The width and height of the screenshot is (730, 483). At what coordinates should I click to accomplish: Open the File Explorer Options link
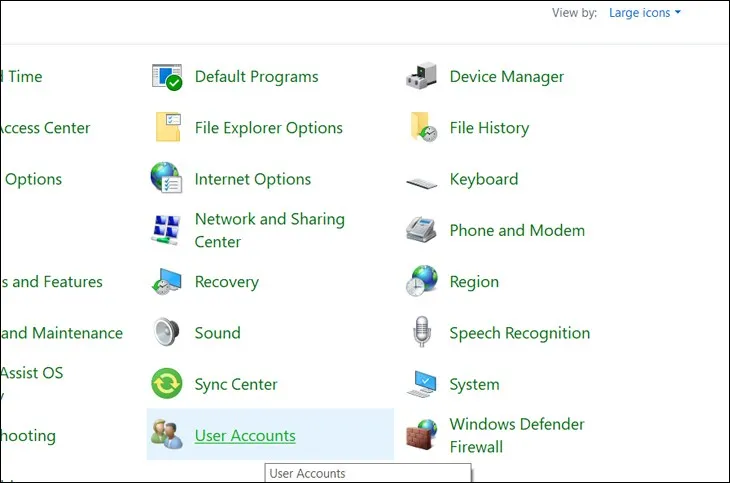269,128
